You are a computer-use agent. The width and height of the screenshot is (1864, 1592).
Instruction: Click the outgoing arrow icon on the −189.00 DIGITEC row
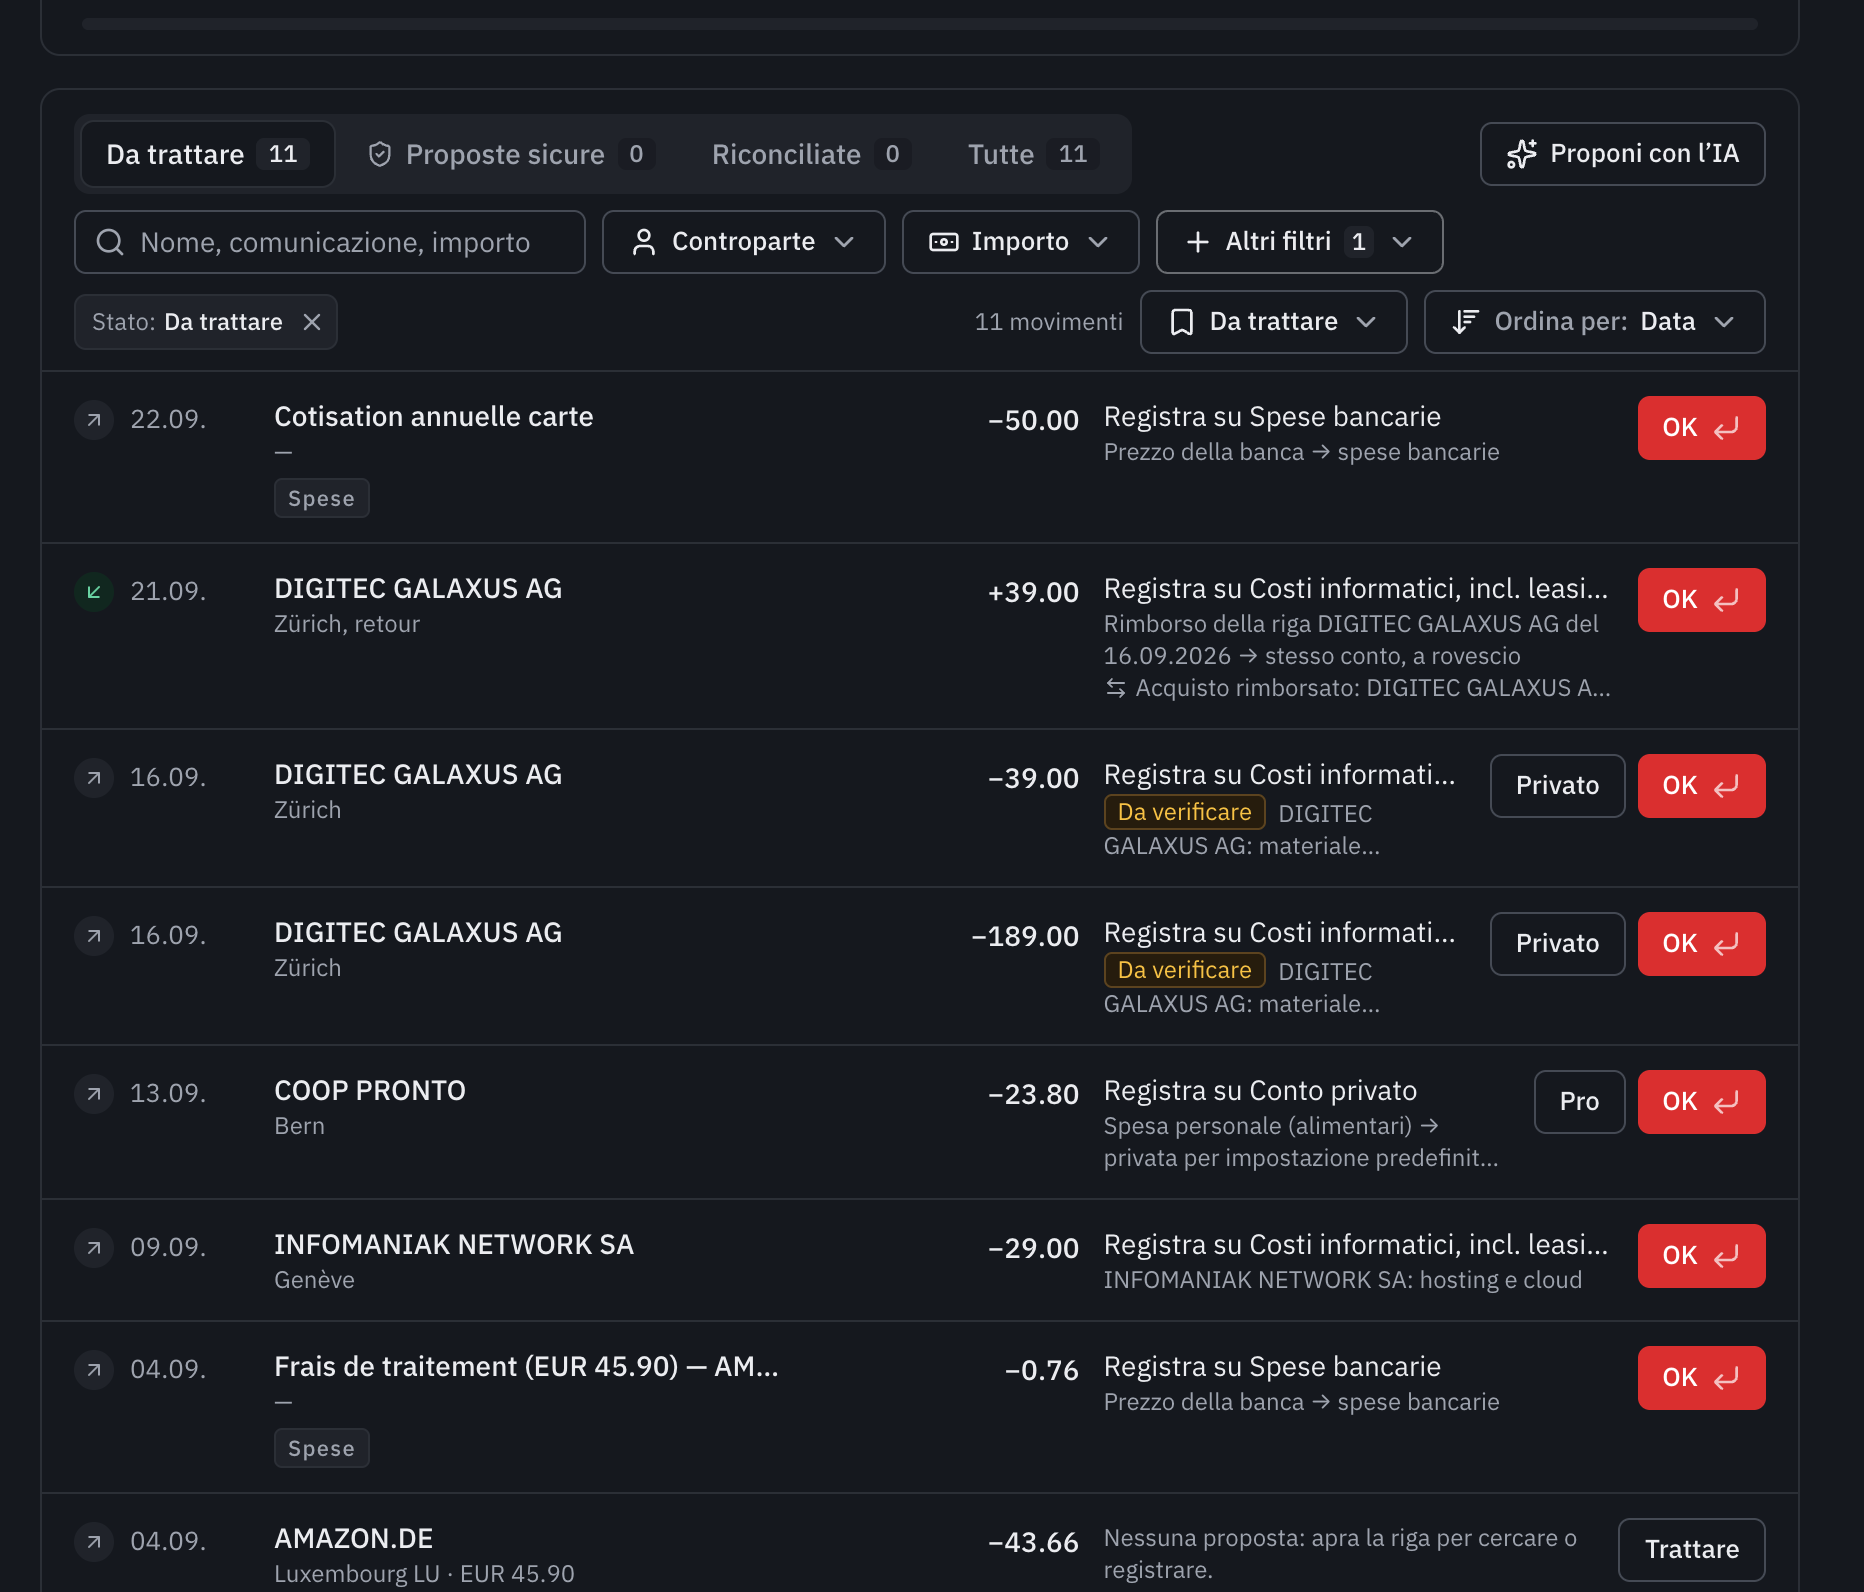tap(94, 936)
